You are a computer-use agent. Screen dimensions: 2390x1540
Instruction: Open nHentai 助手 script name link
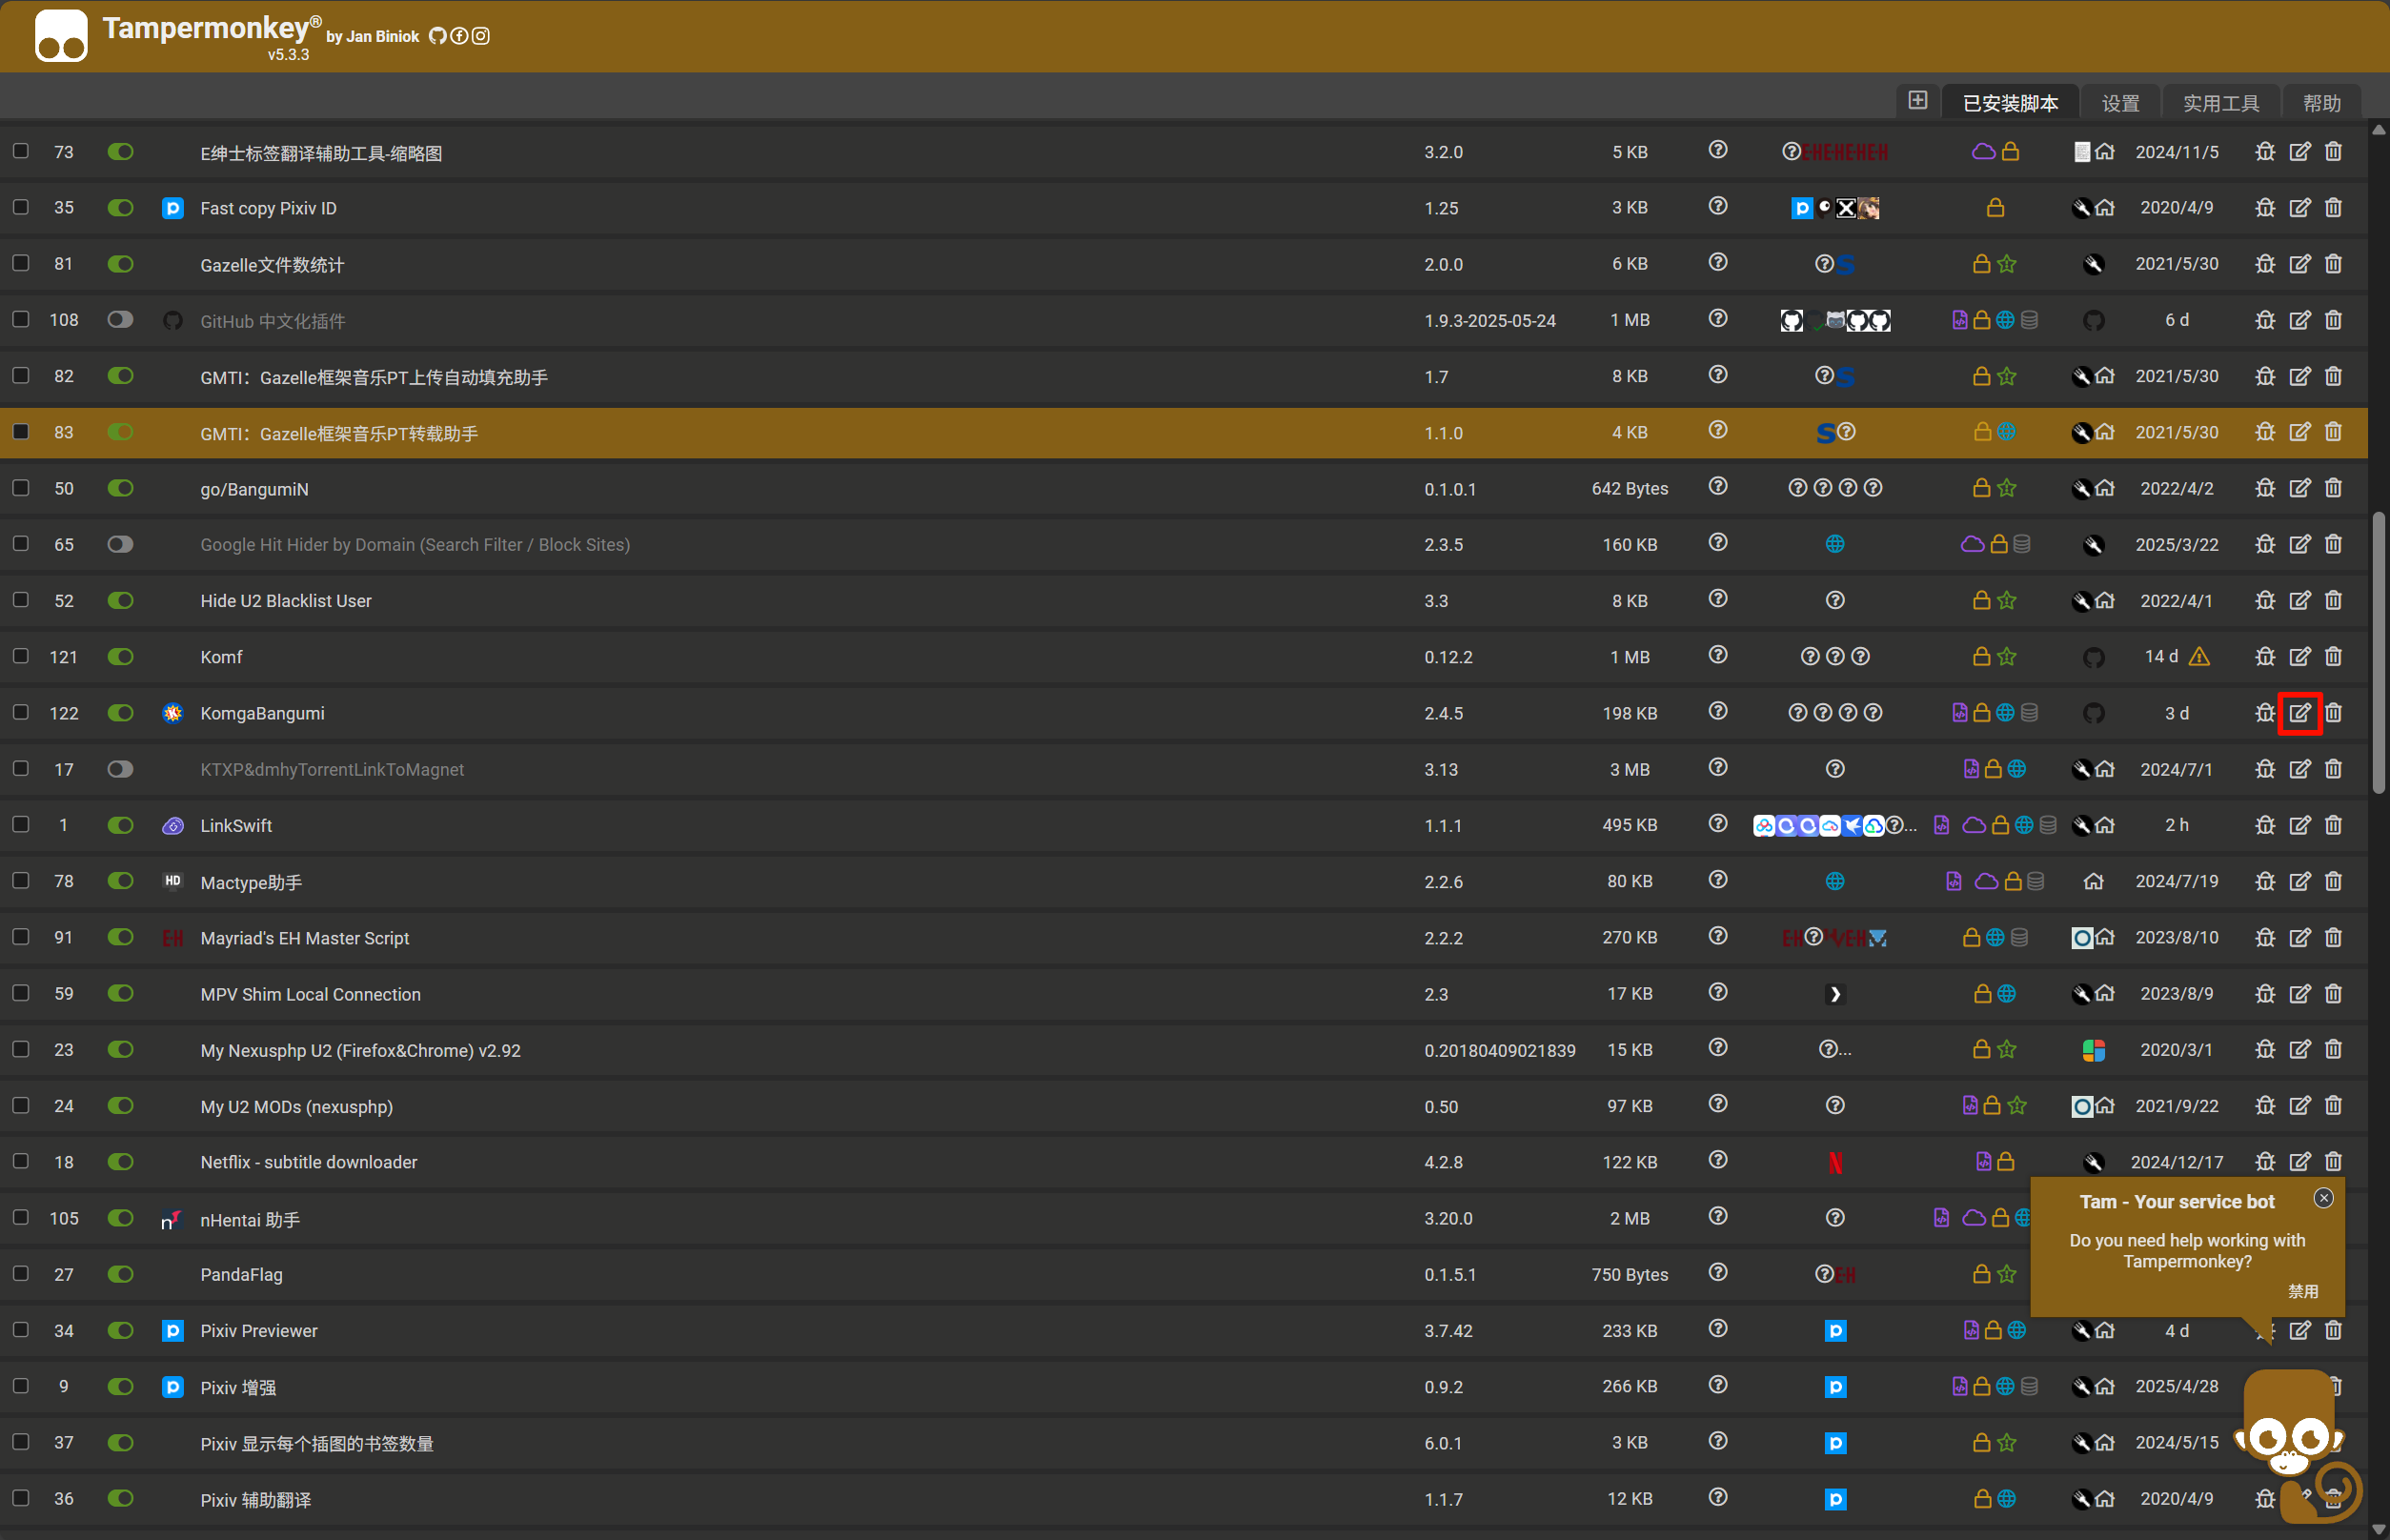coord(250,1219)
